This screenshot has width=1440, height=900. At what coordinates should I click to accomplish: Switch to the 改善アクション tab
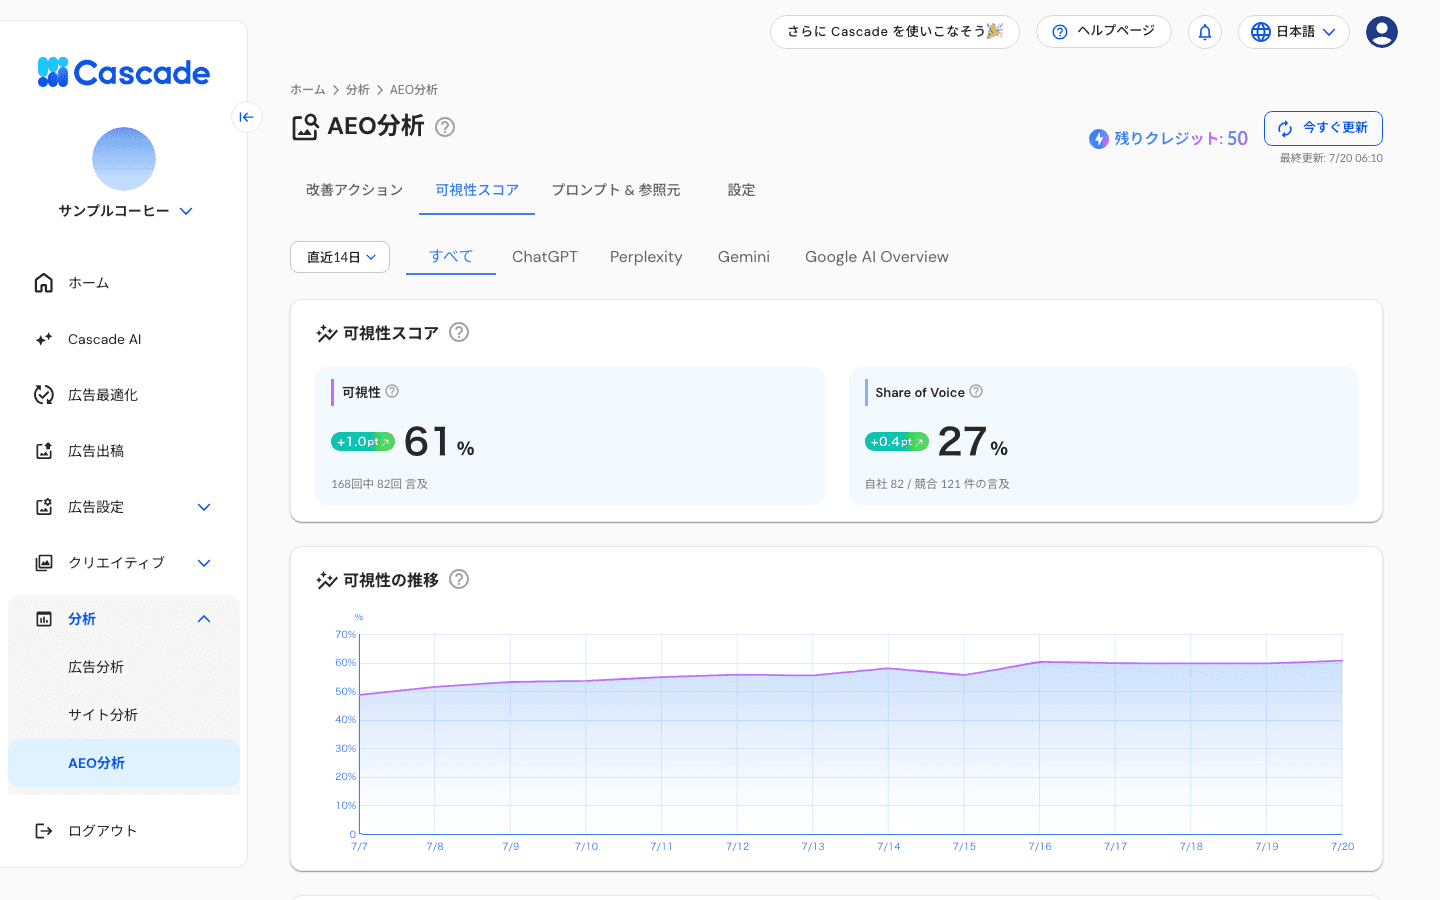[355, 190]
